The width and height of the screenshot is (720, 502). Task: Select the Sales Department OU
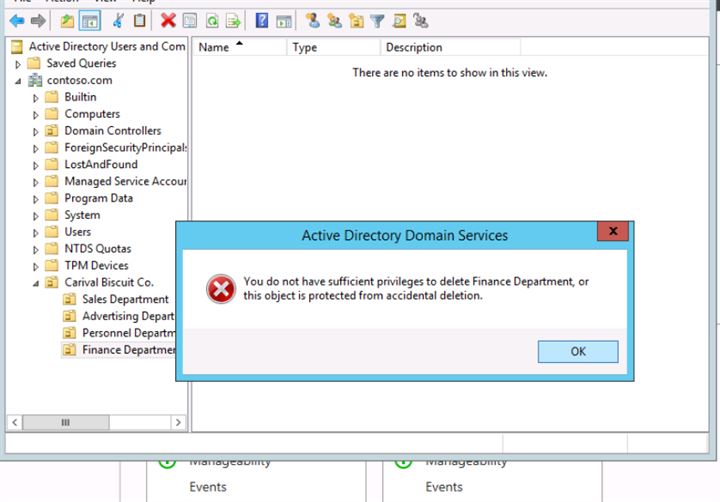(125, 299)
